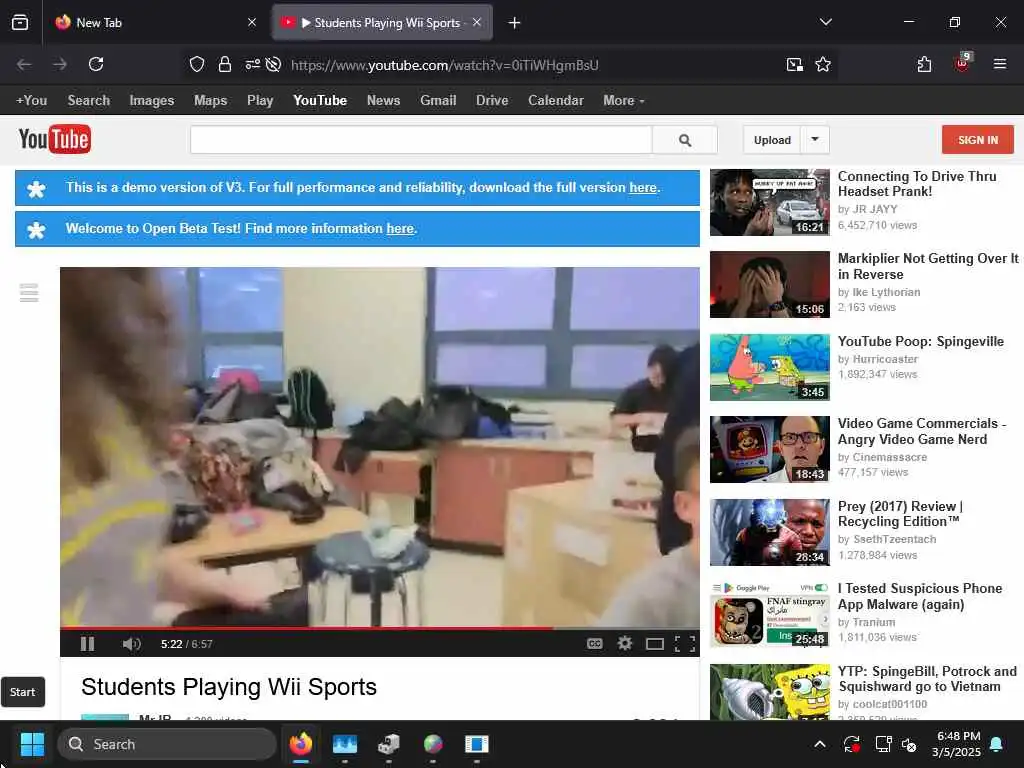This screenshot has width=1024, height=768.
Task: Open the Windows Start button
Action: pyautogui.click(x=32, y=744)
